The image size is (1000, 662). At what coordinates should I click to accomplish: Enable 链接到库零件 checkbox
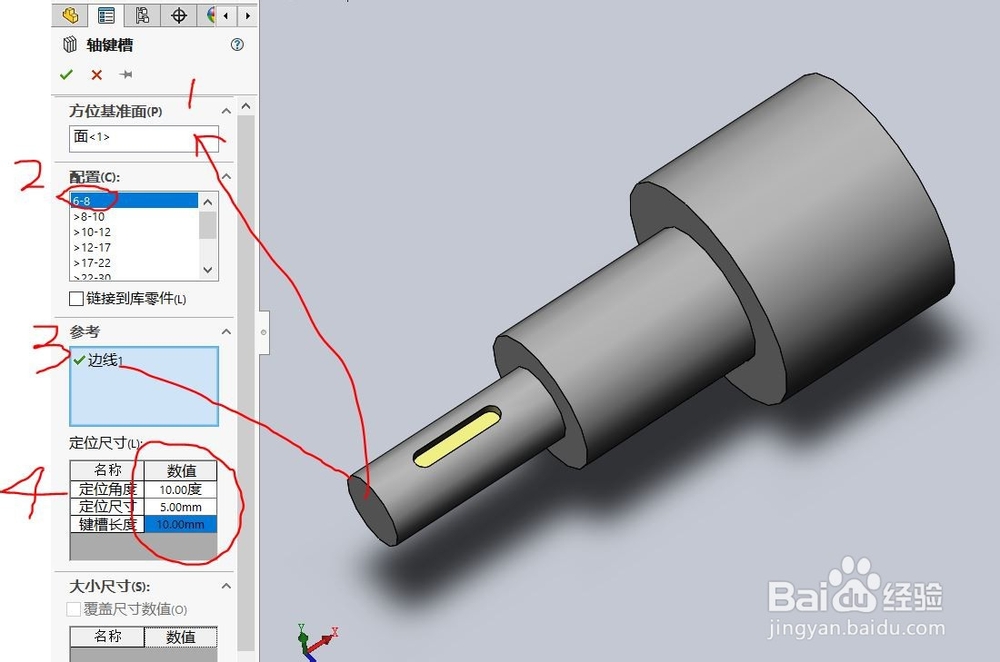76,298
